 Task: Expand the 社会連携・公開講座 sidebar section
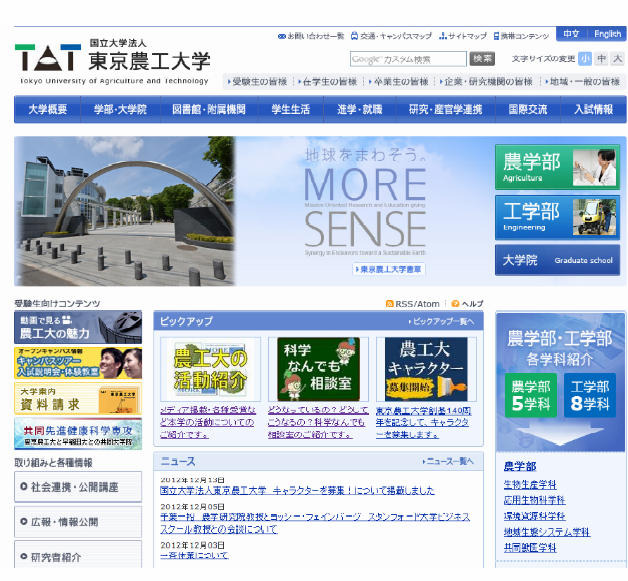click(x=78, y=487)
